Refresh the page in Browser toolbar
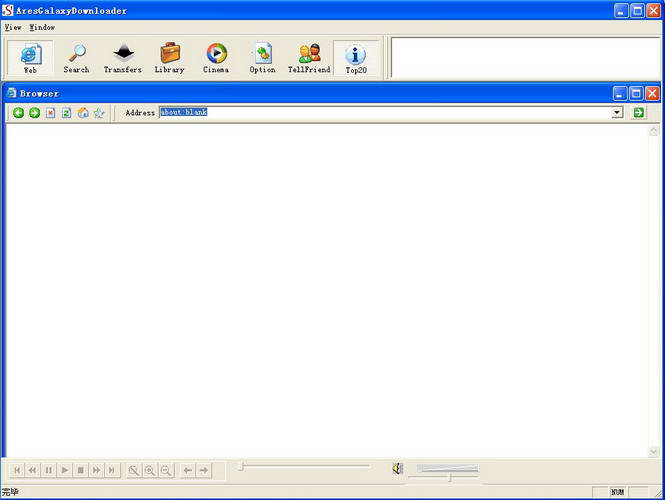 click(67, 113)
